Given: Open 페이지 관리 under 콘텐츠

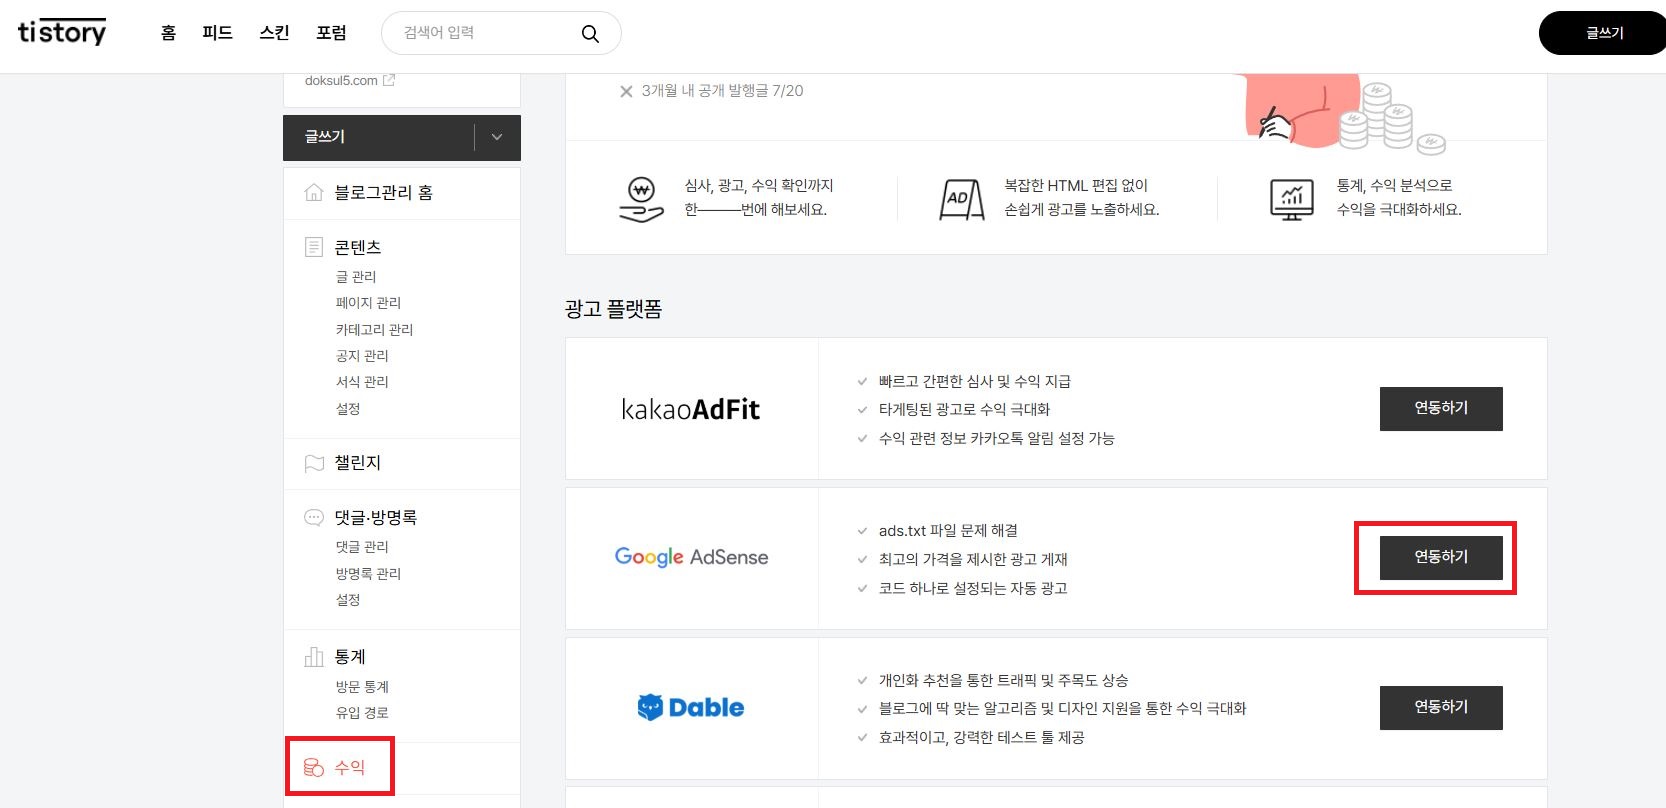Looking at the screenshot, I should click(x=368, y=302).
